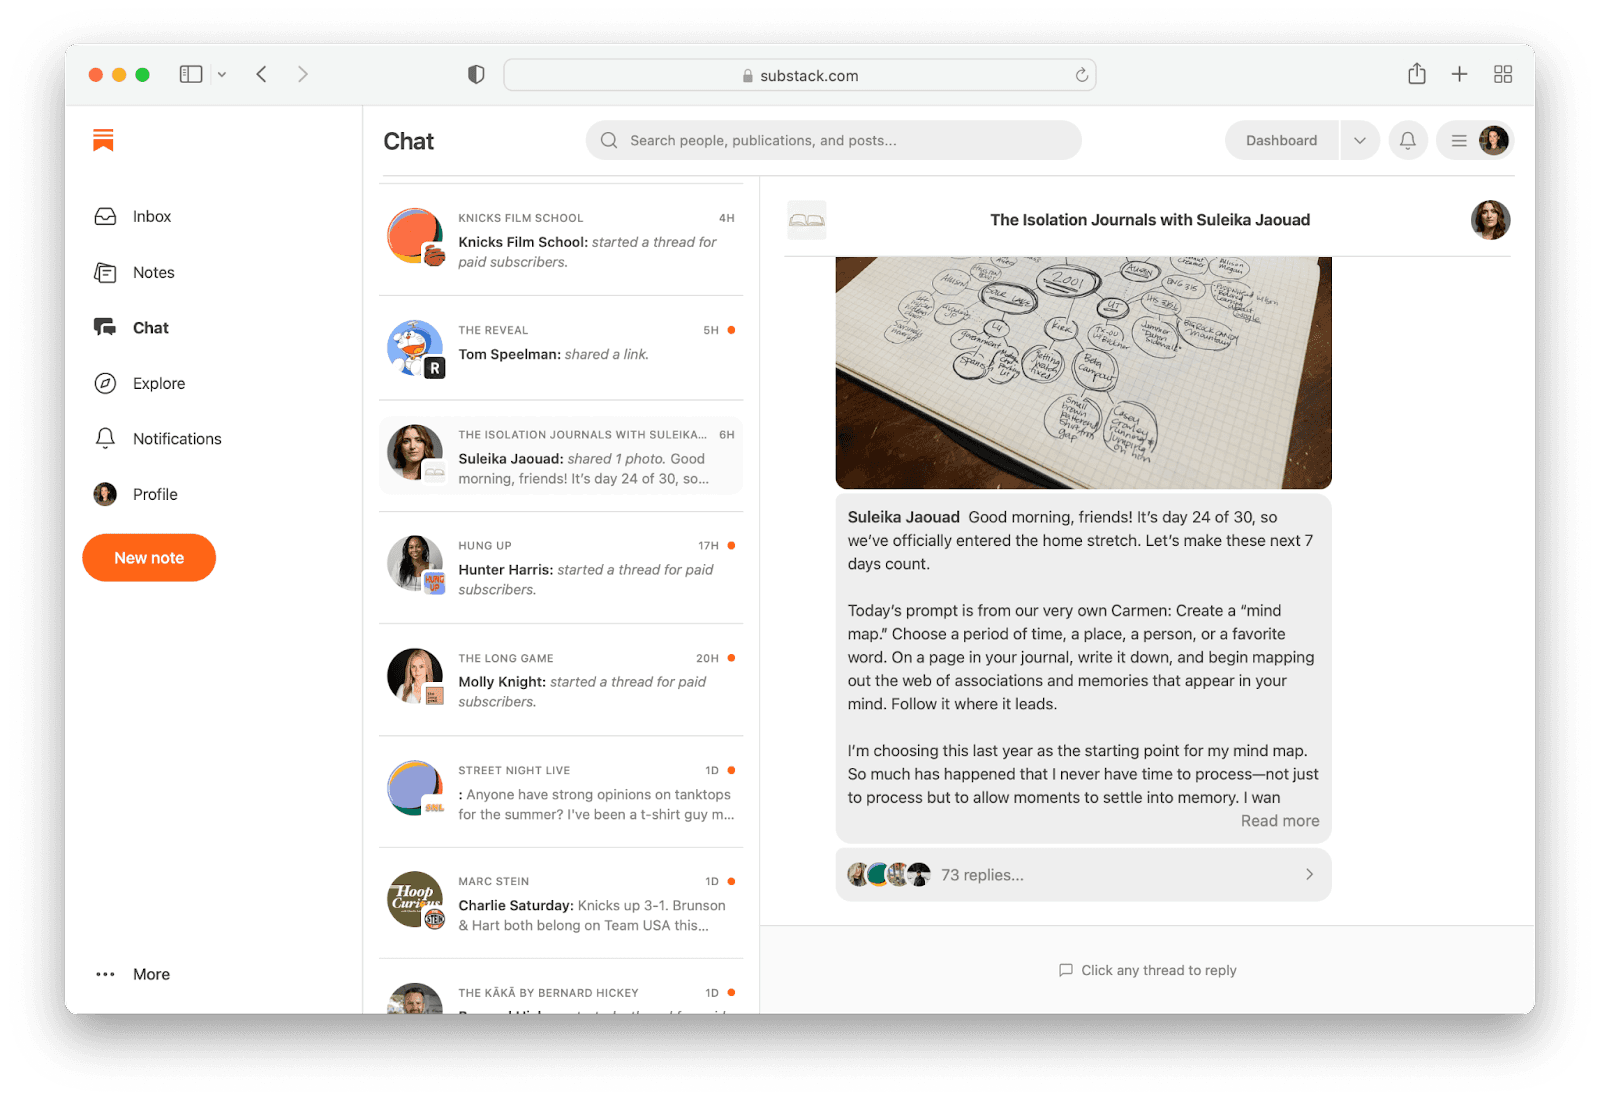Click the lock icon in address bar
1600x1100 pixels.
click(x=747, y=76)
